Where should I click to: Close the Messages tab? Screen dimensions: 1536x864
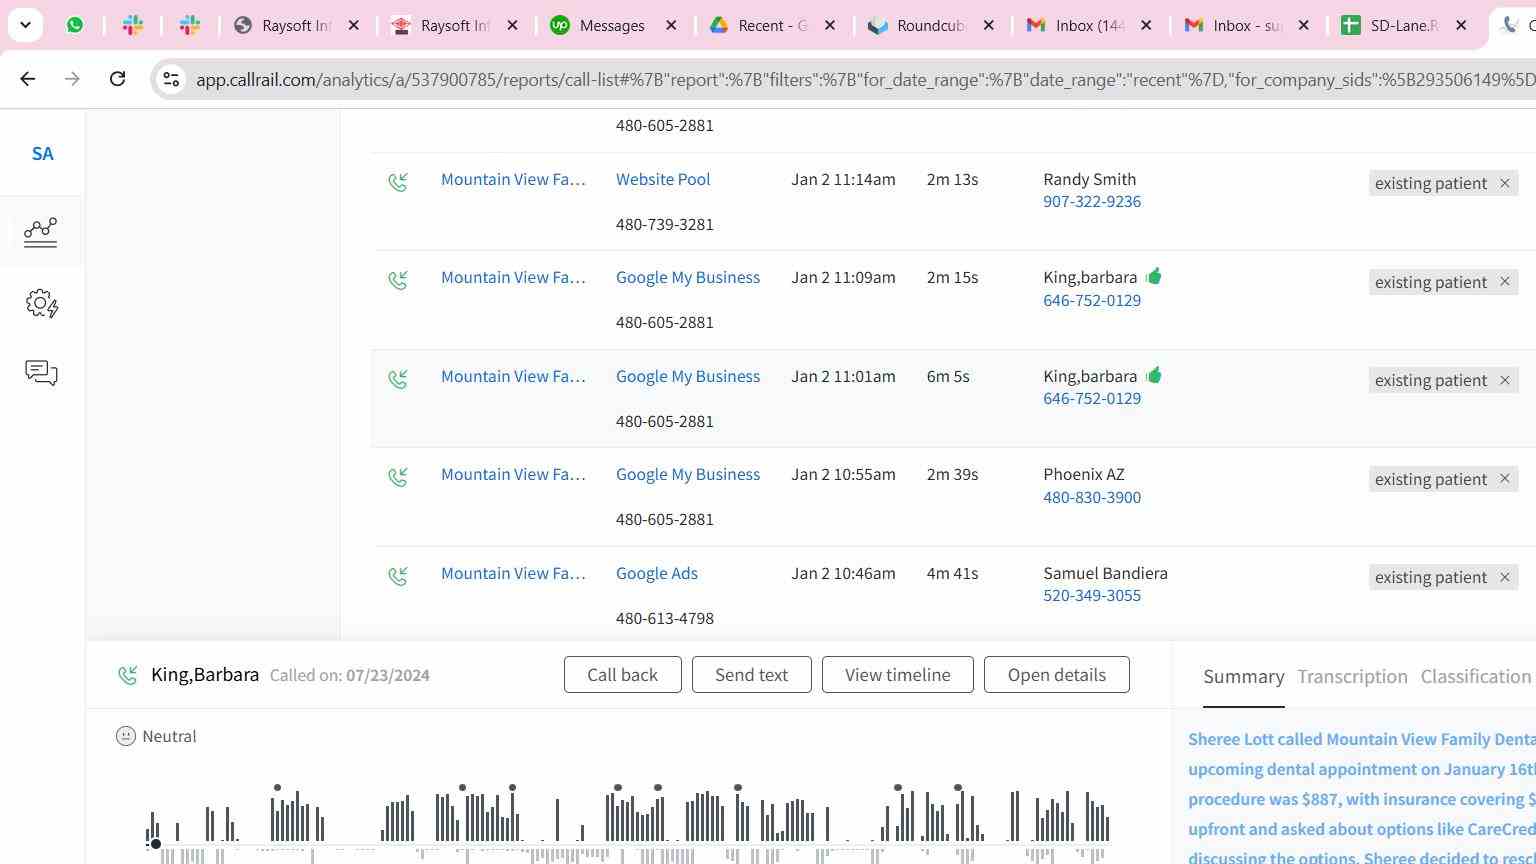[x=672, y=25]
